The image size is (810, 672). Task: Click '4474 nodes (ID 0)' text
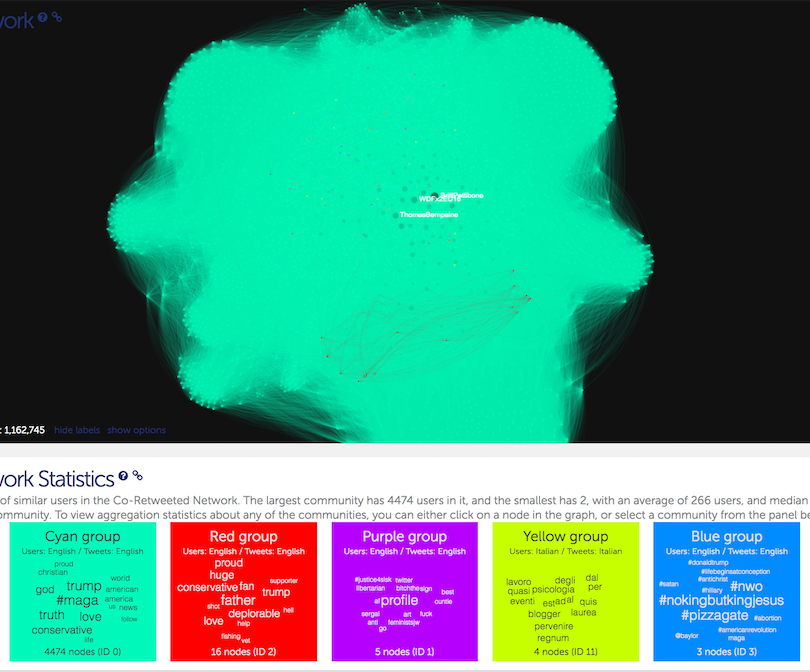click(83, 651)
